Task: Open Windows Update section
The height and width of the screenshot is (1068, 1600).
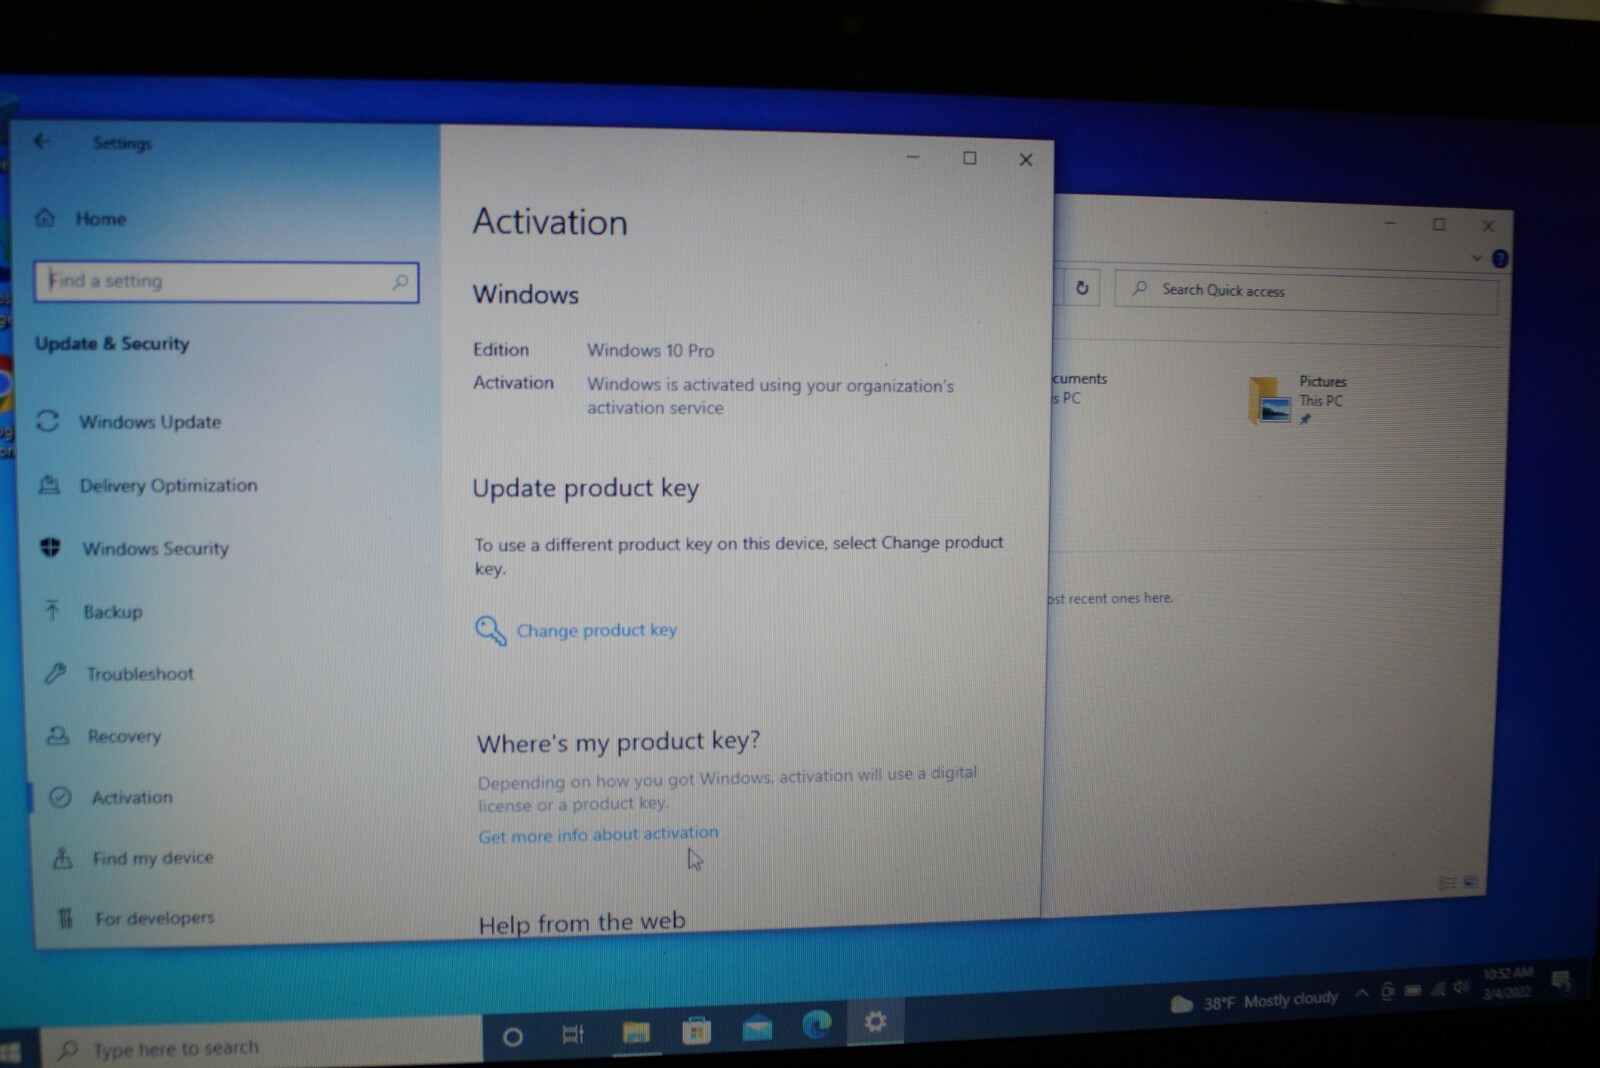Action: click(130, 421)
